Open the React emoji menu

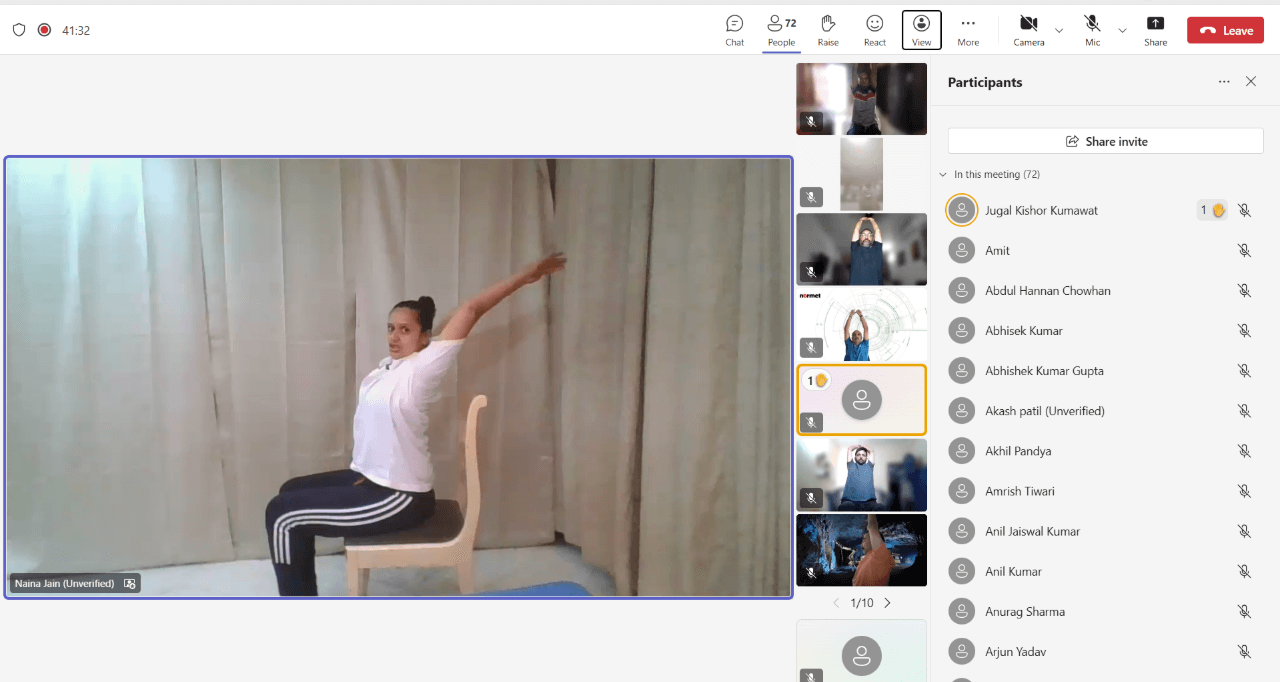875,30
